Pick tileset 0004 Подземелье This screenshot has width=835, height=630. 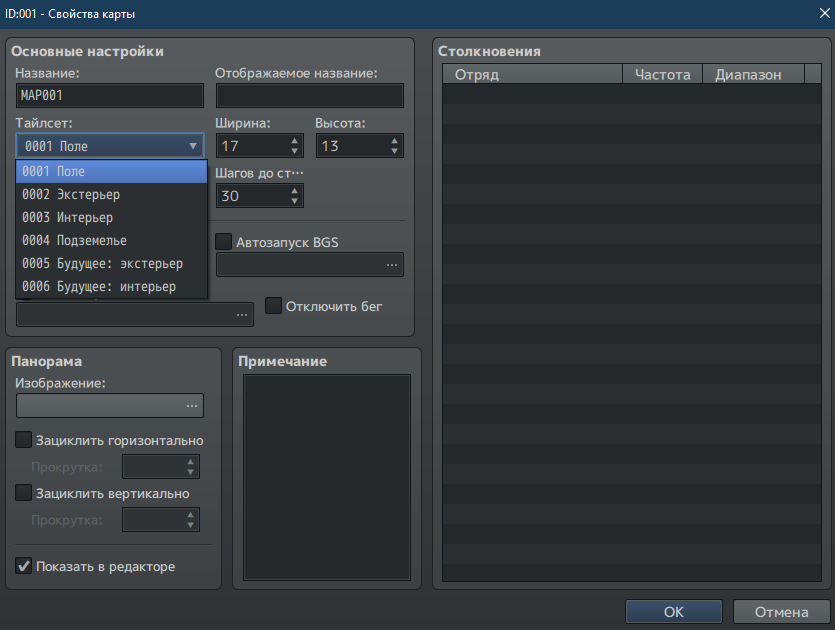point(111,240)
